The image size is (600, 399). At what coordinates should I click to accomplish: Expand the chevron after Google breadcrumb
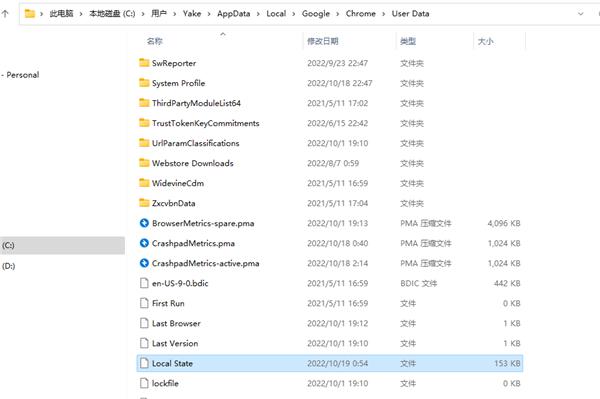tap(338, 14)
